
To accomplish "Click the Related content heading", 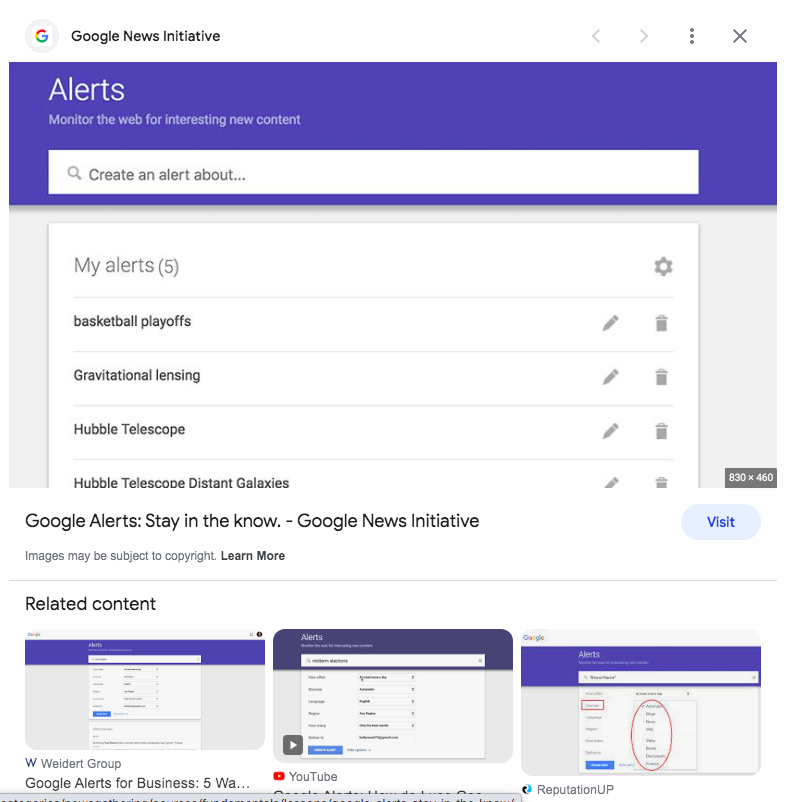I will click(x=91, y=604).
